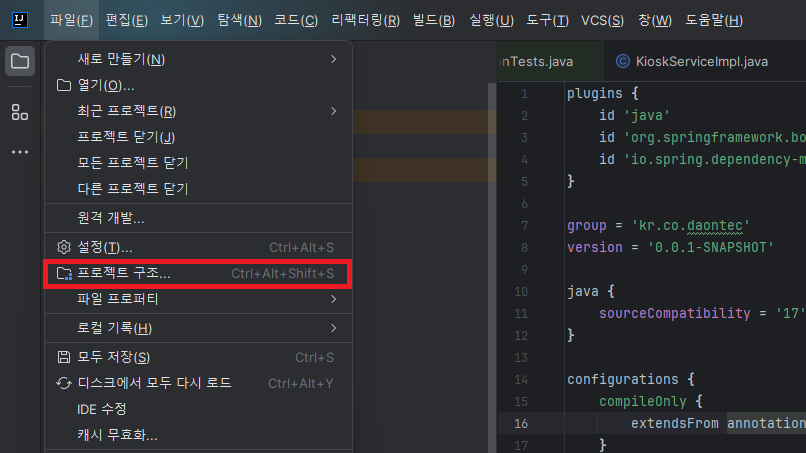Click plugins keyword on line 1
The width and height of the screenshot is (806, 453).
pos(595,94)
